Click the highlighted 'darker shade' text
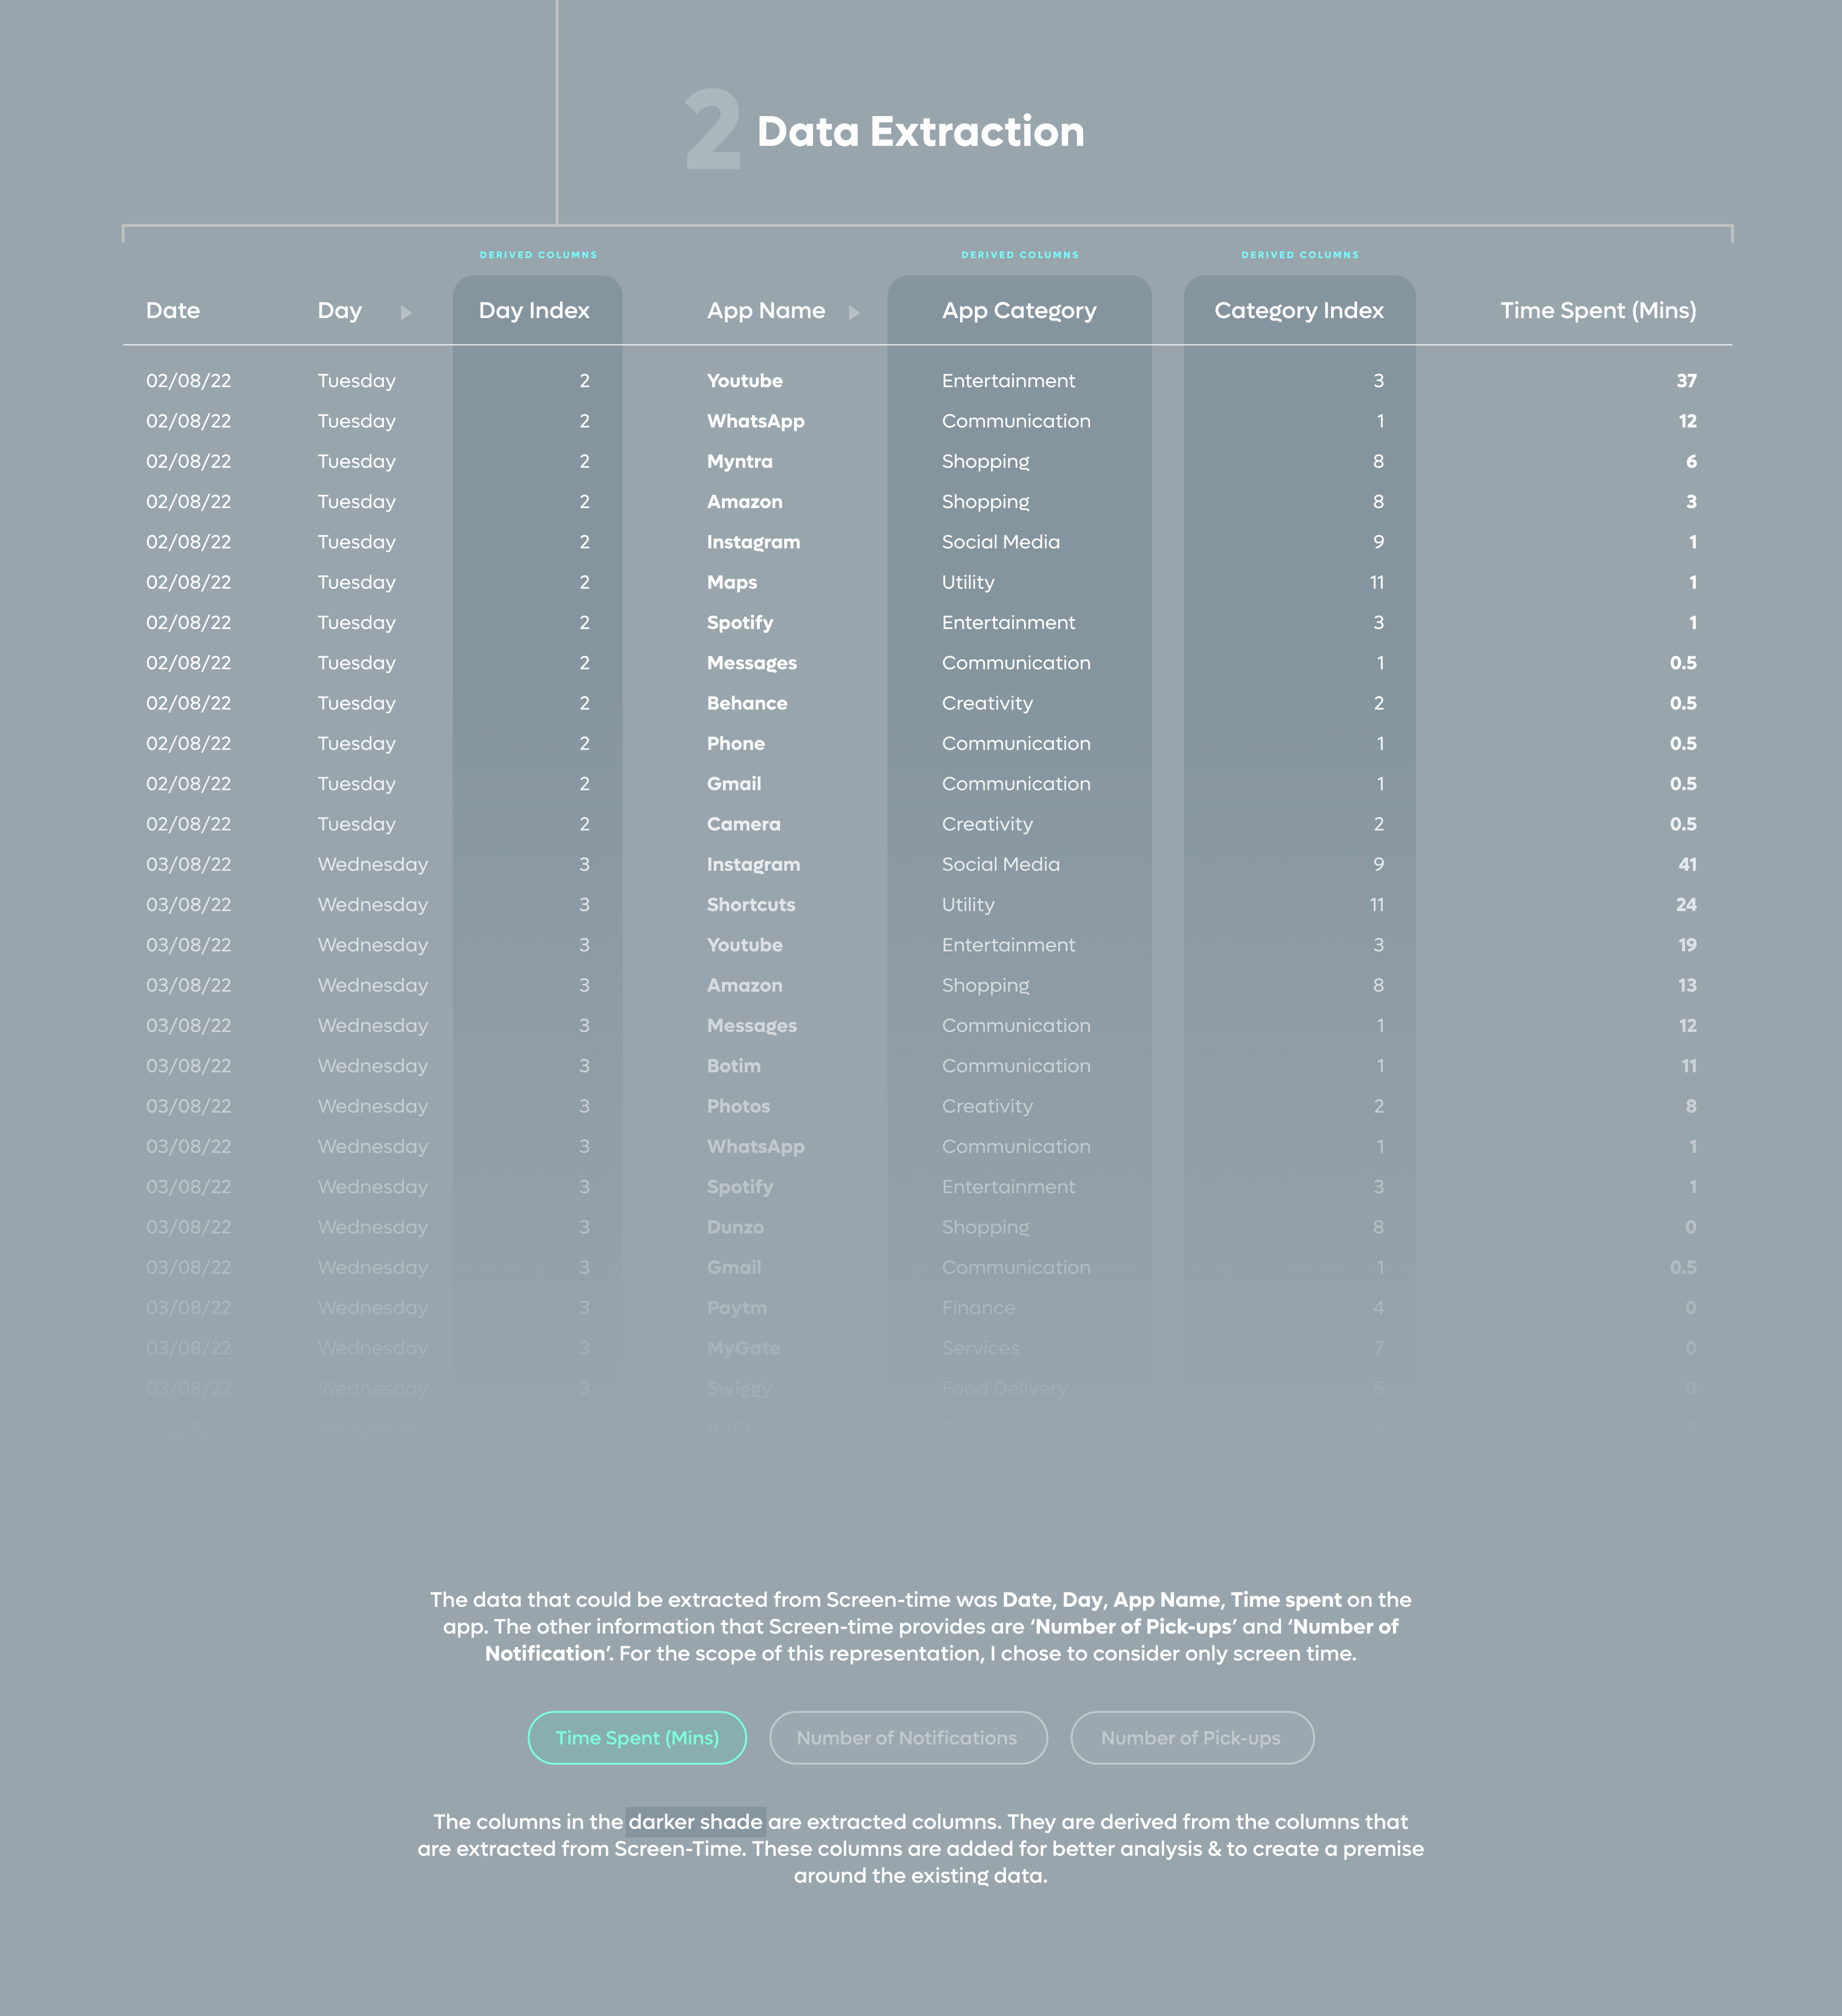Screen dimensions: 1842x2016 695,1822
